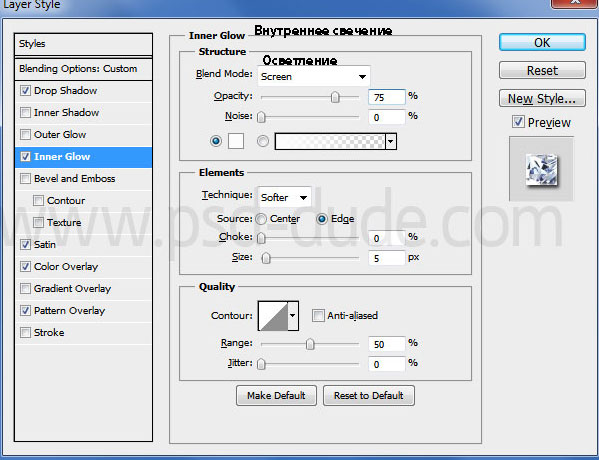
Task: Click the Size slider handle
Action: (266, 258)
